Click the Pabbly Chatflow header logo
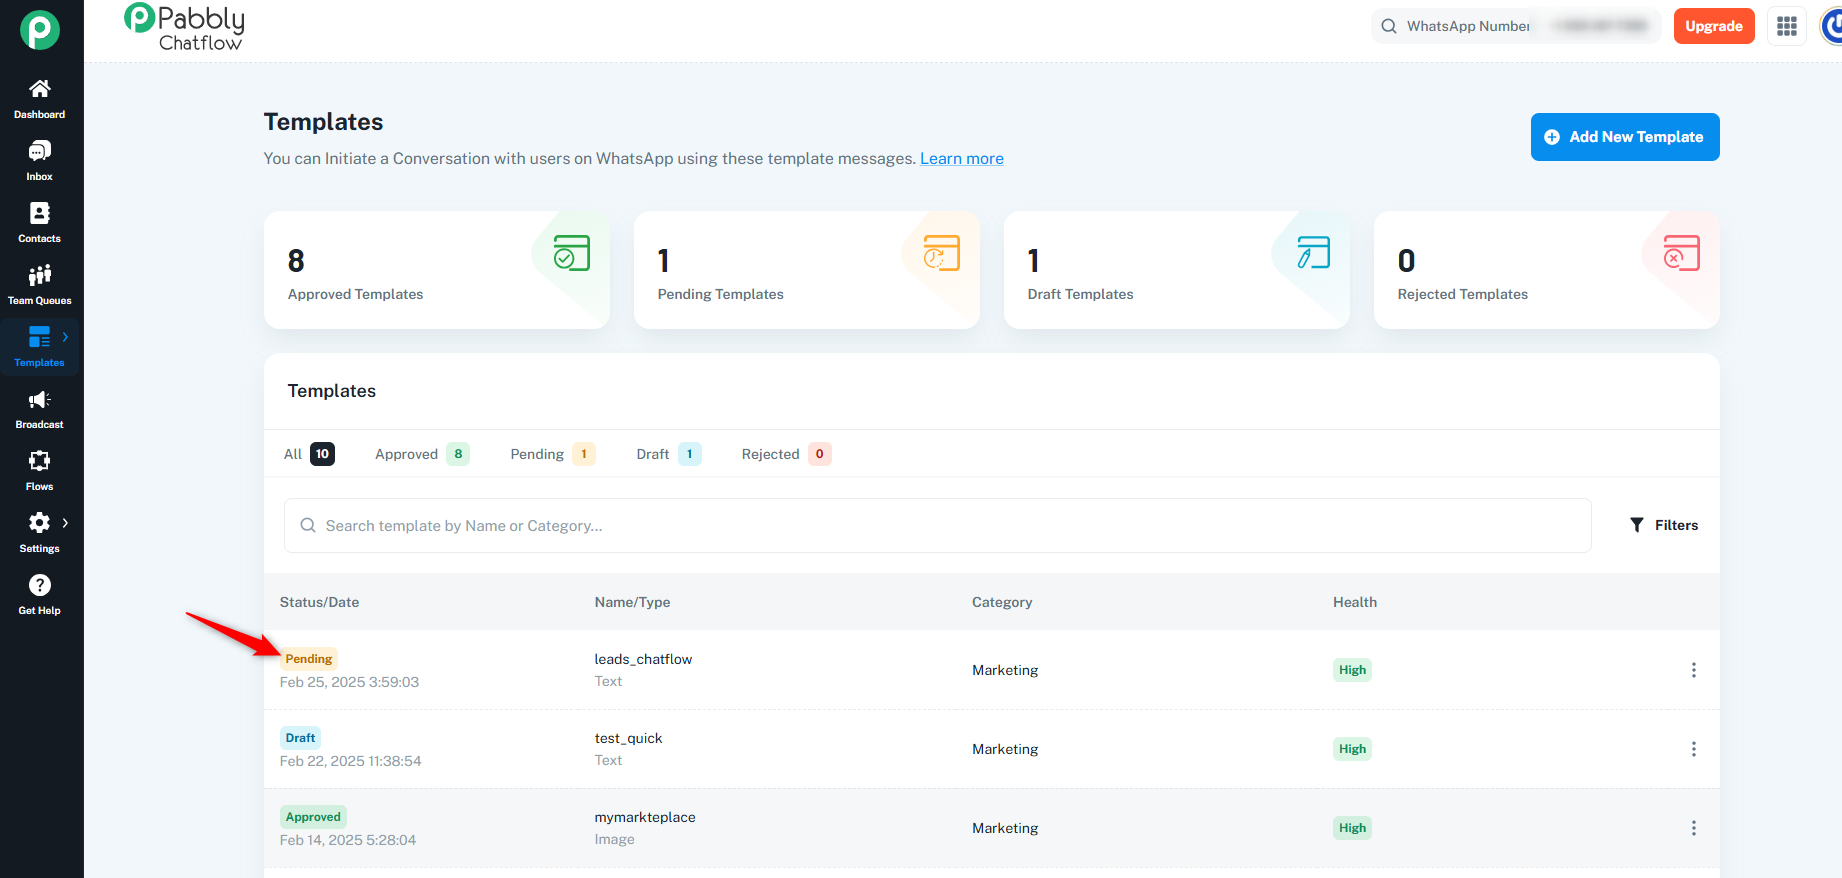 click(x=185, y=27)
